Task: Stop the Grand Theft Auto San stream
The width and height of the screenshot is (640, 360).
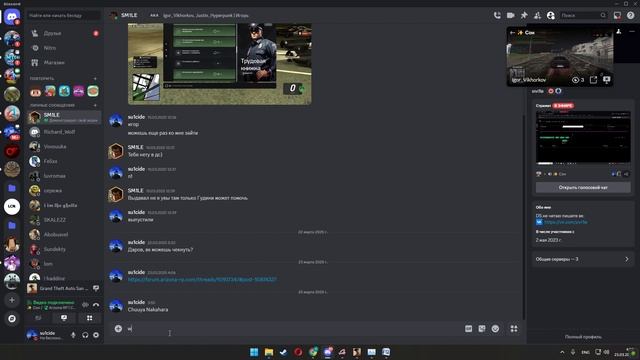Action: point(96,288)
